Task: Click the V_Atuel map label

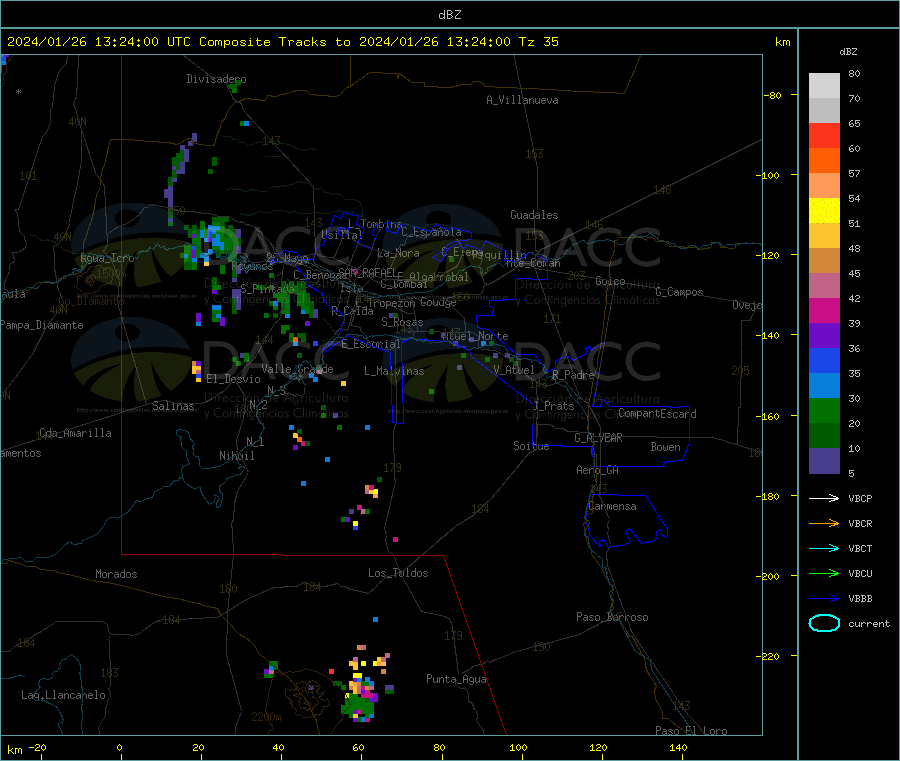Action: [x=514, y=370]
